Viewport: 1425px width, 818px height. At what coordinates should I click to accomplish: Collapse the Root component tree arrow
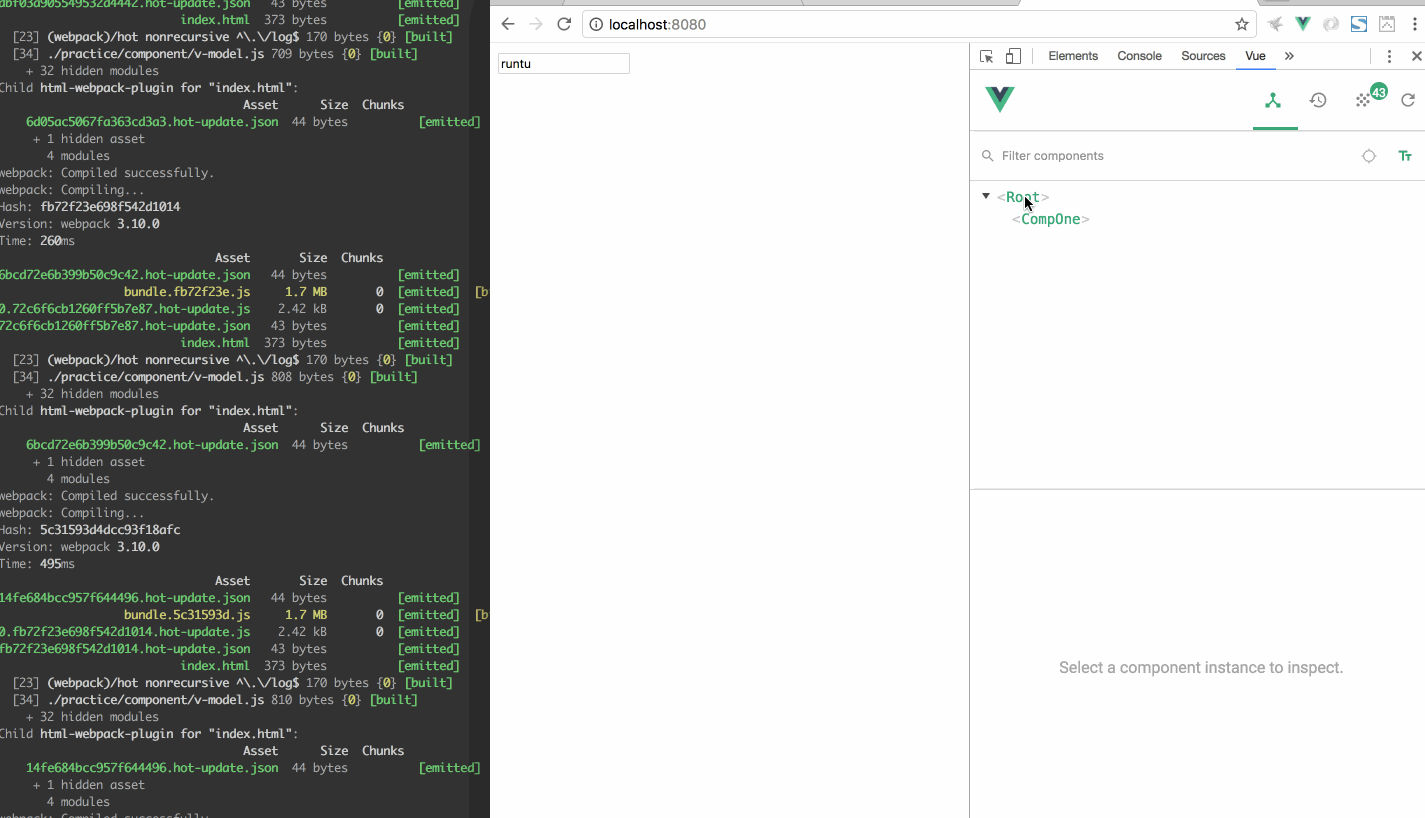[986, 196]
